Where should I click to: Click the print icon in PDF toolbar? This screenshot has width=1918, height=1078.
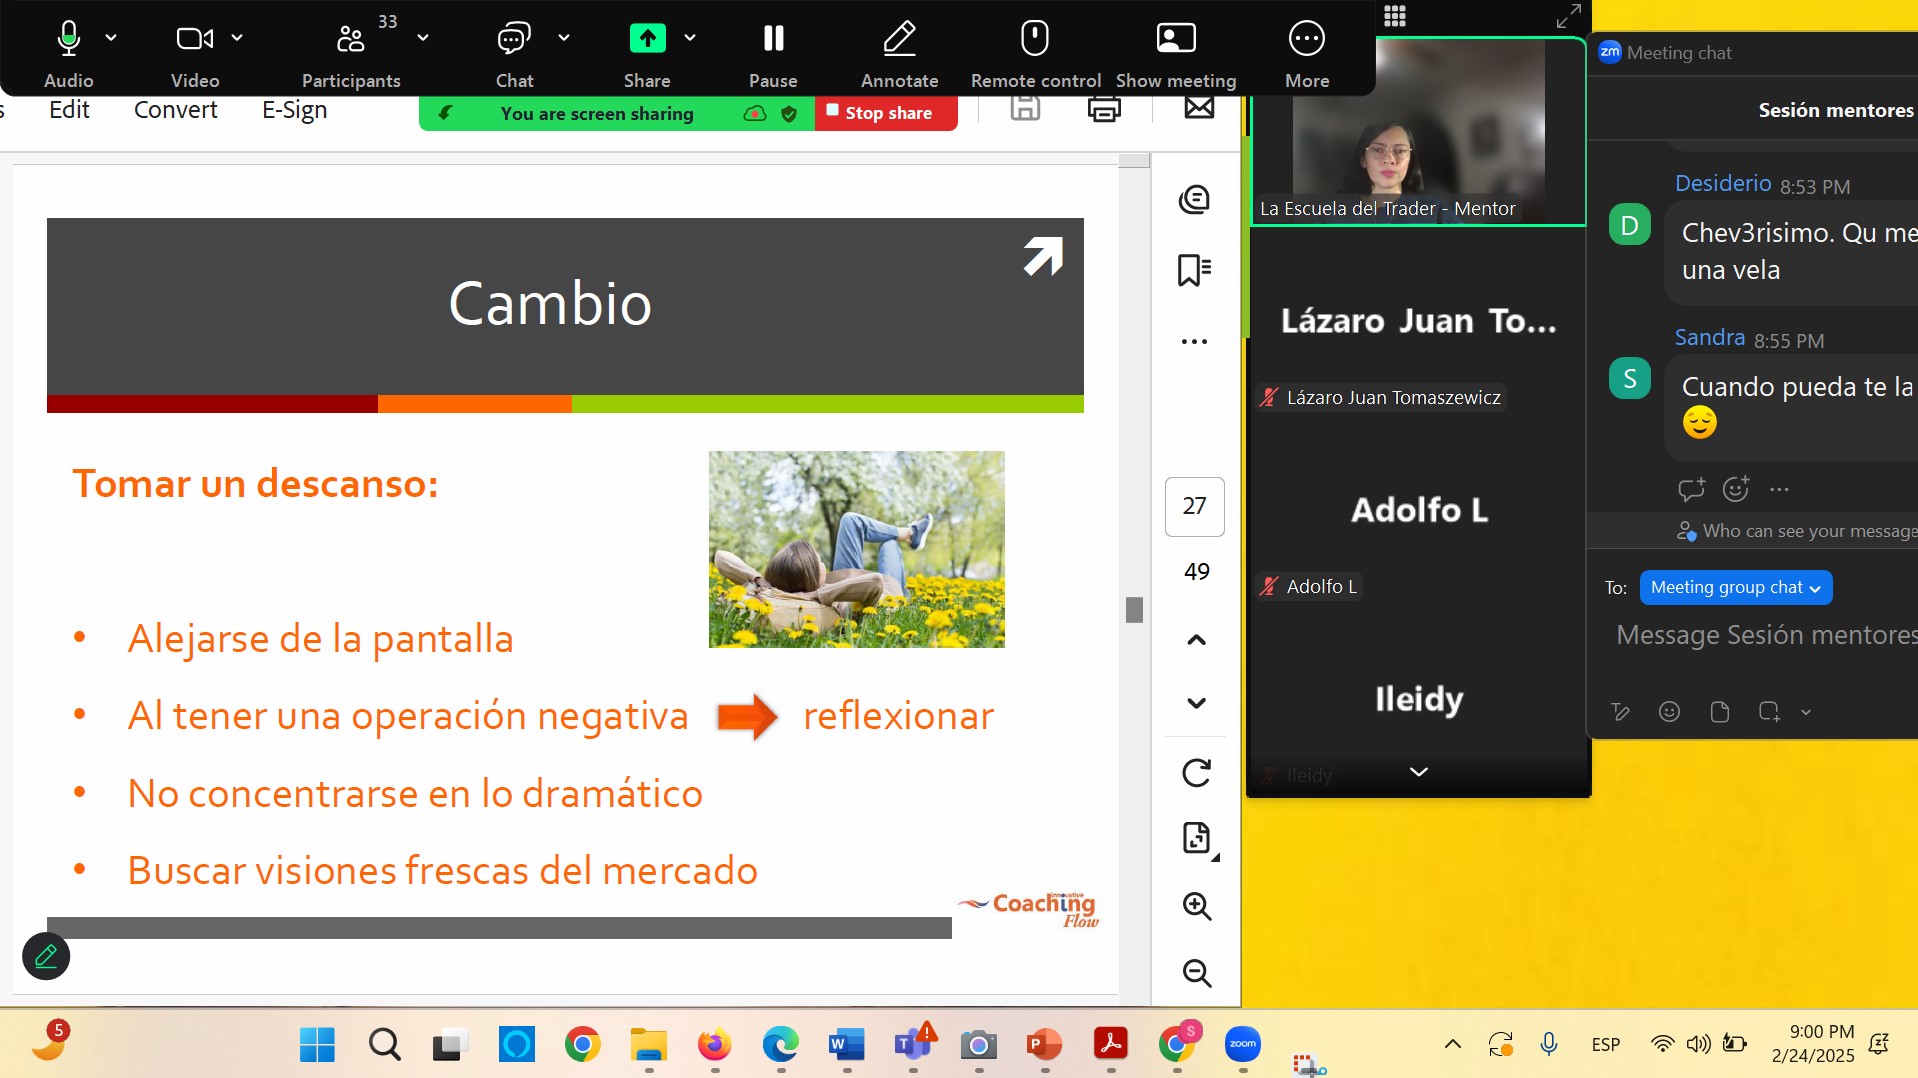1103,109
